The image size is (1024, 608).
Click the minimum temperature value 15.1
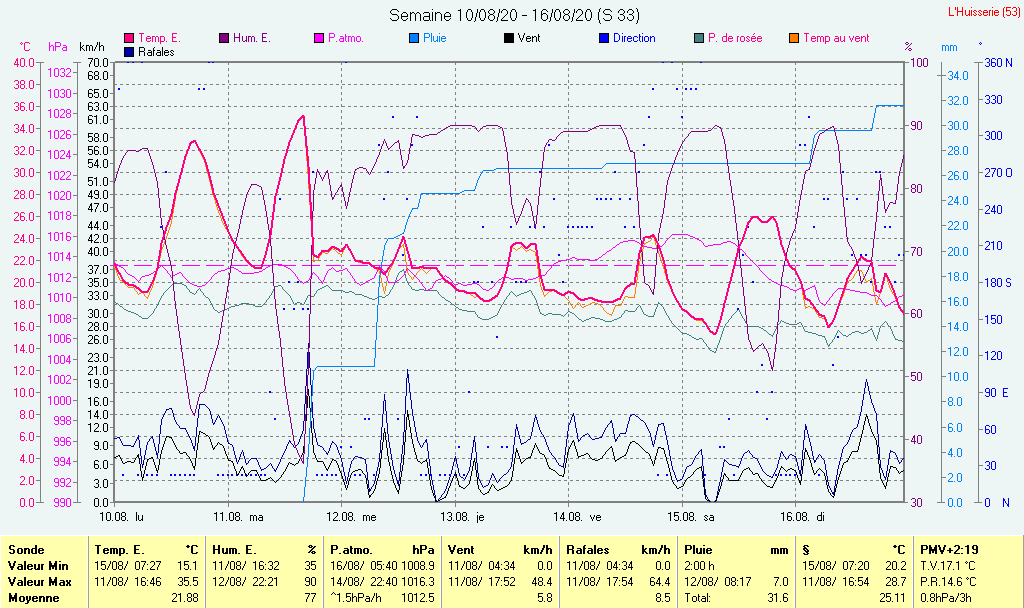[x=187, y=566]
